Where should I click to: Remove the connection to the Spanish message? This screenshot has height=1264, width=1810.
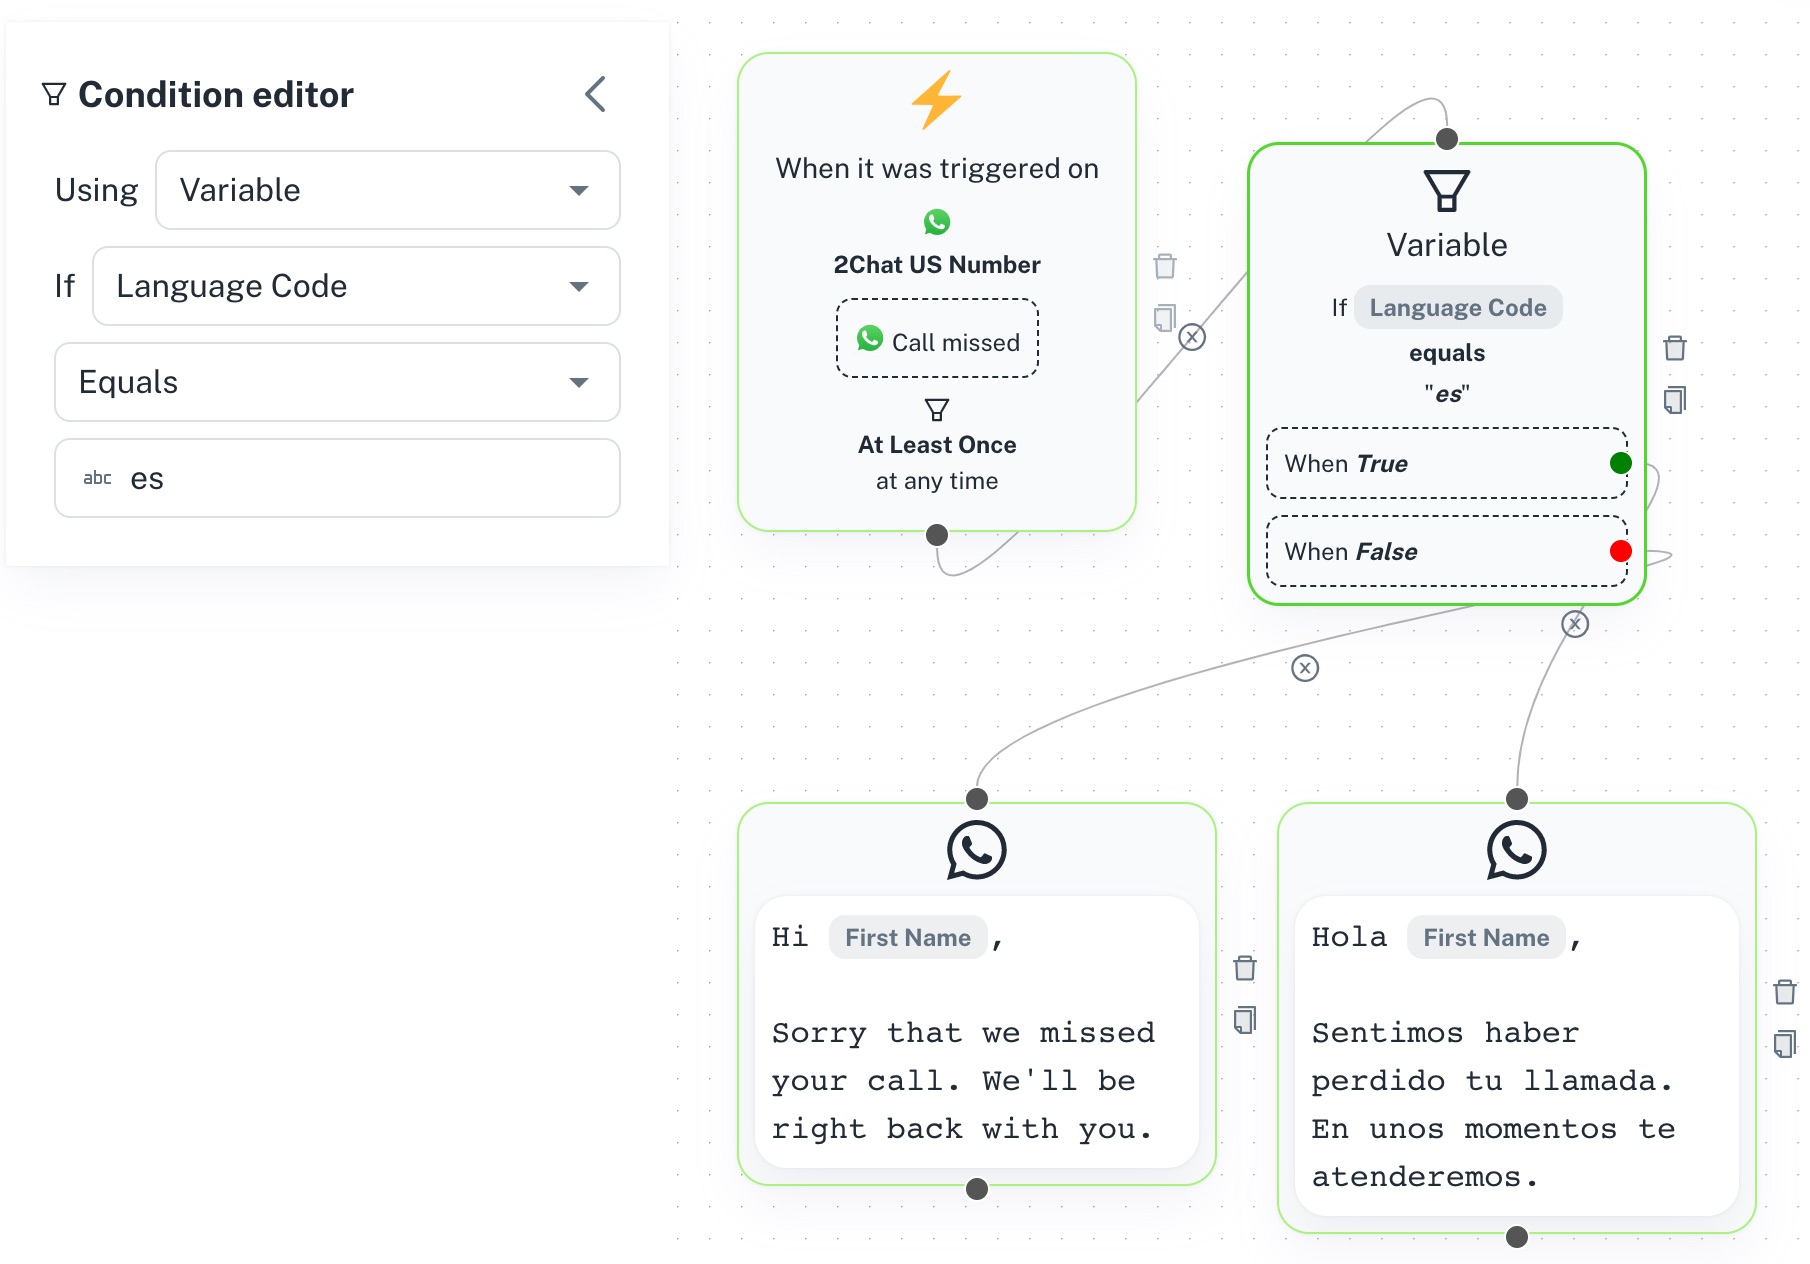(x=1575, y=624)
